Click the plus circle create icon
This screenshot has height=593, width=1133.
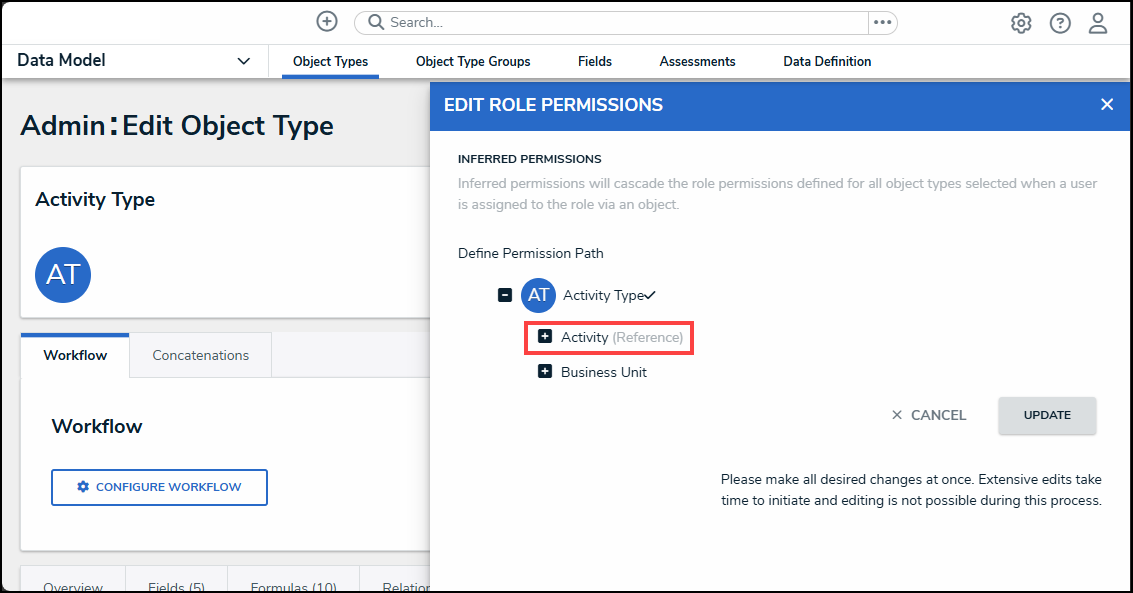[x=327, y=22]
